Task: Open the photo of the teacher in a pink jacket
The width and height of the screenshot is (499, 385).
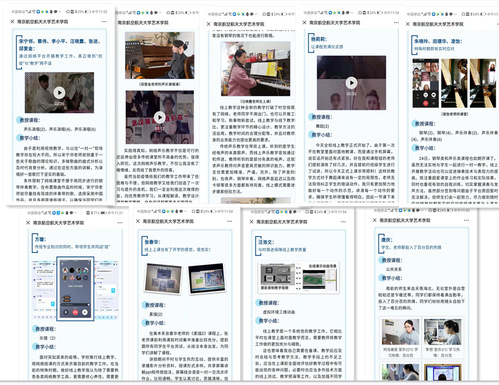Action: (255, 69)
